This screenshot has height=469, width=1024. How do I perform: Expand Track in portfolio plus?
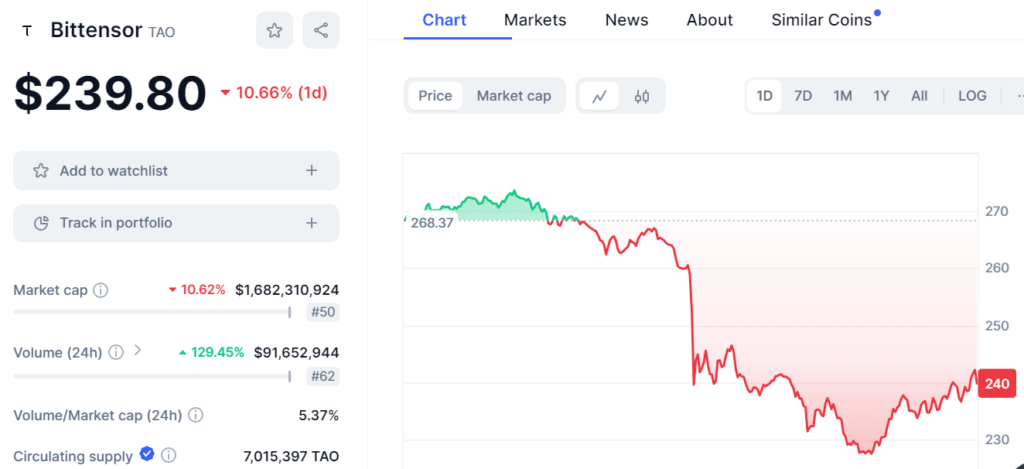(x=312, y=223)
